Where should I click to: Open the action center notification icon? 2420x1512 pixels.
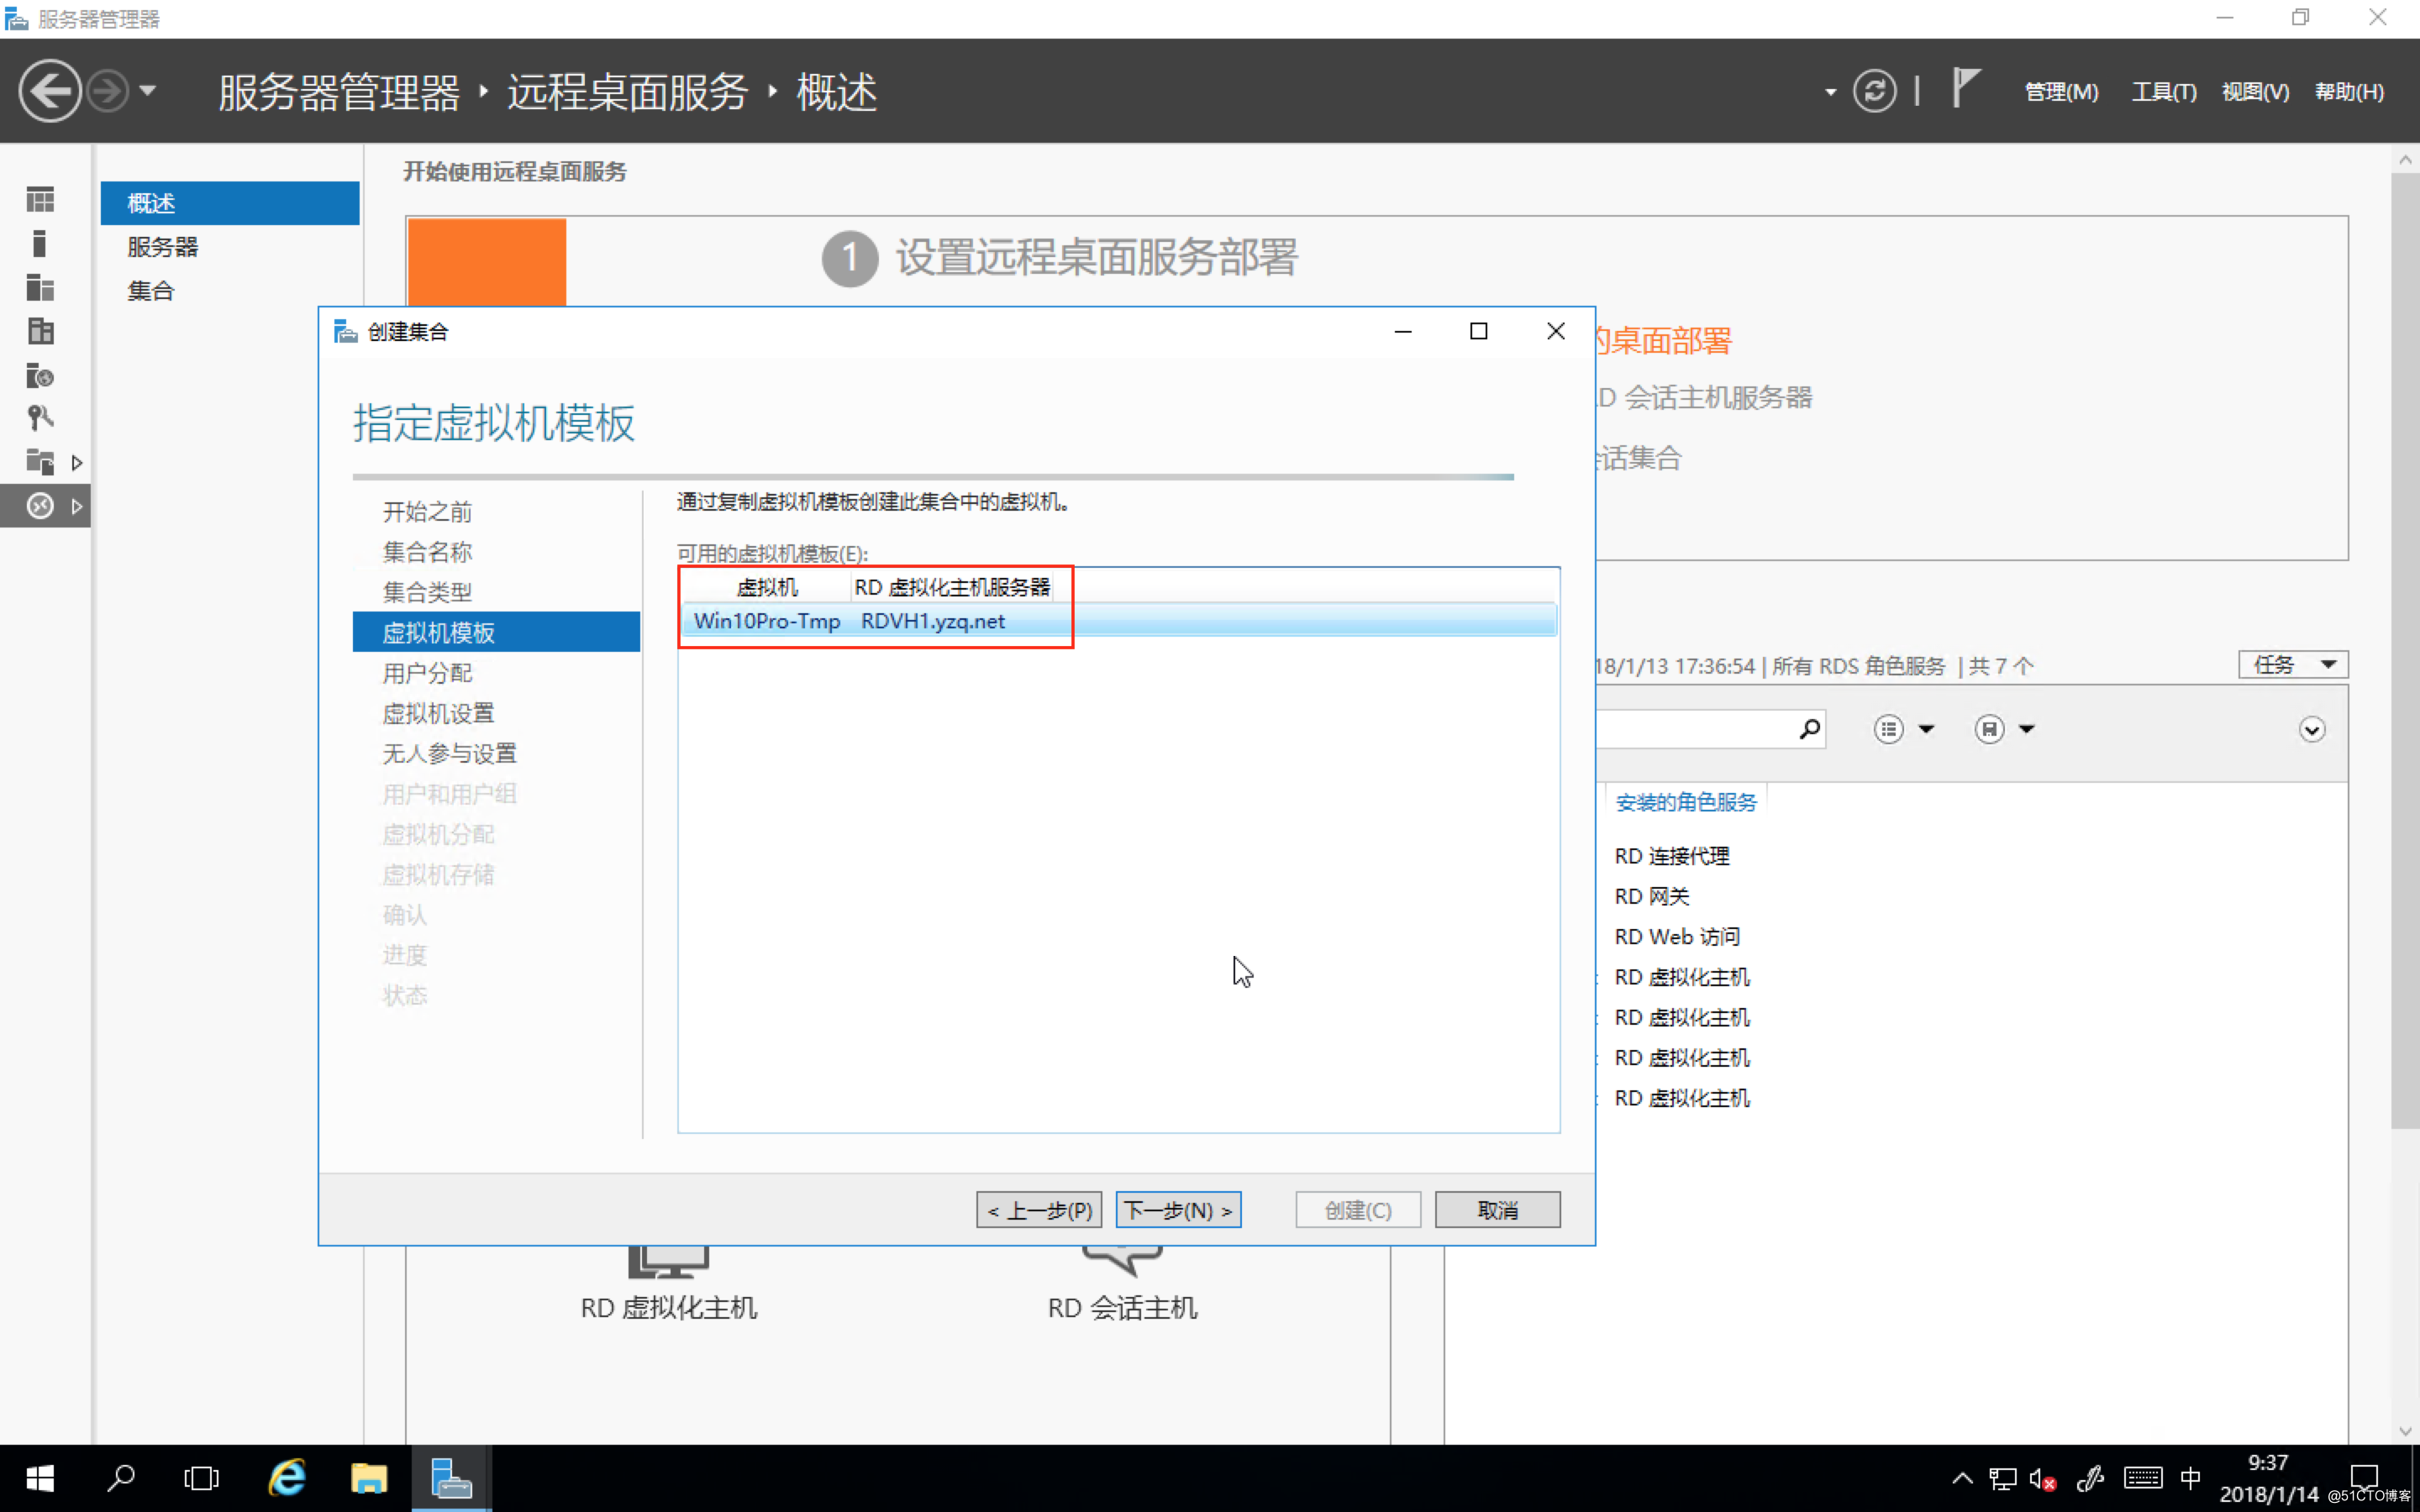[2364, 1477]
